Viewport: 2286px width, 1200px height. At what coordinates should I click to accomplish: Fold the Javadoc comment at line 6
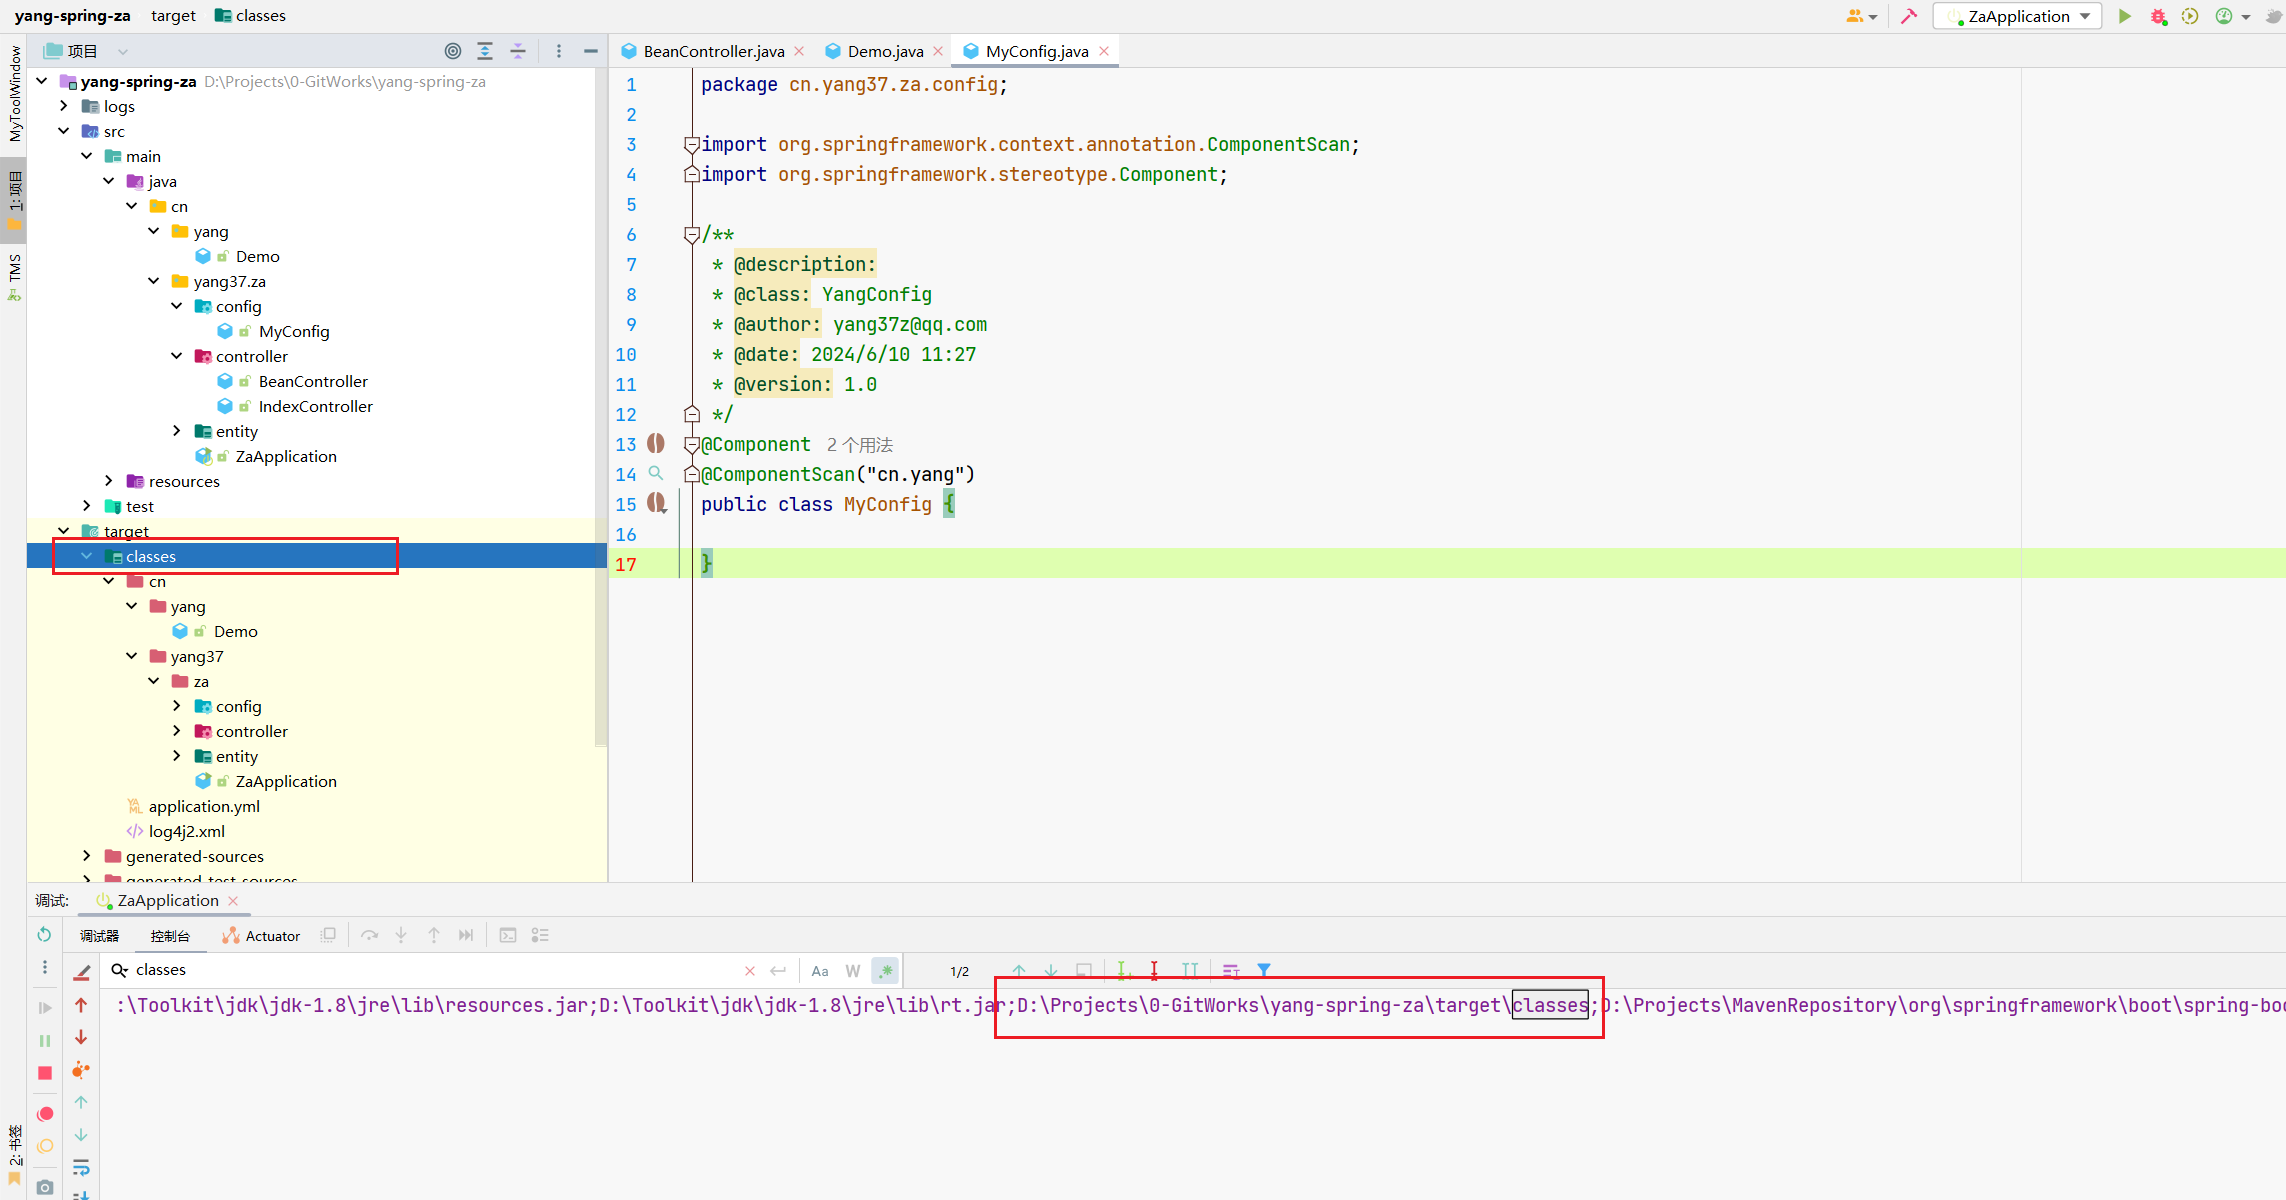click(x=691, y=234)
